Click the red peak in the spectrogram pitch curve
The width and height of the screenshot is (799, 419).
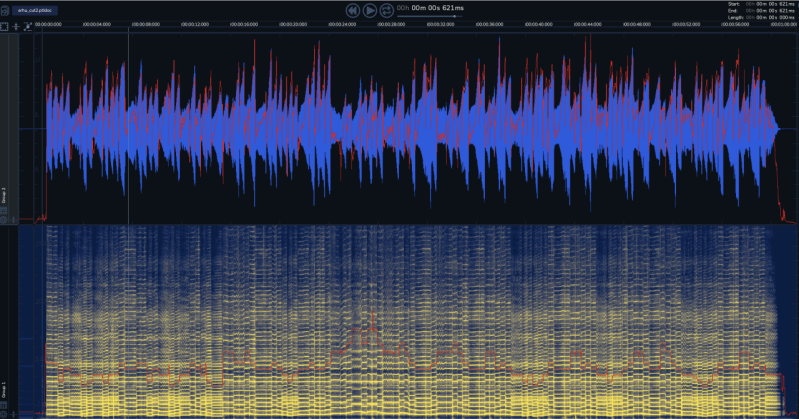click(x=373, y=314)
